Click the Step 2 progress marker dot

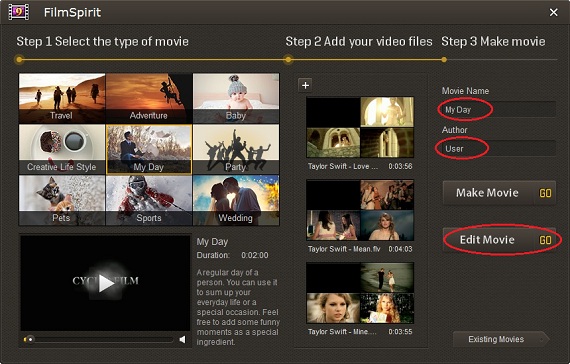288,59
